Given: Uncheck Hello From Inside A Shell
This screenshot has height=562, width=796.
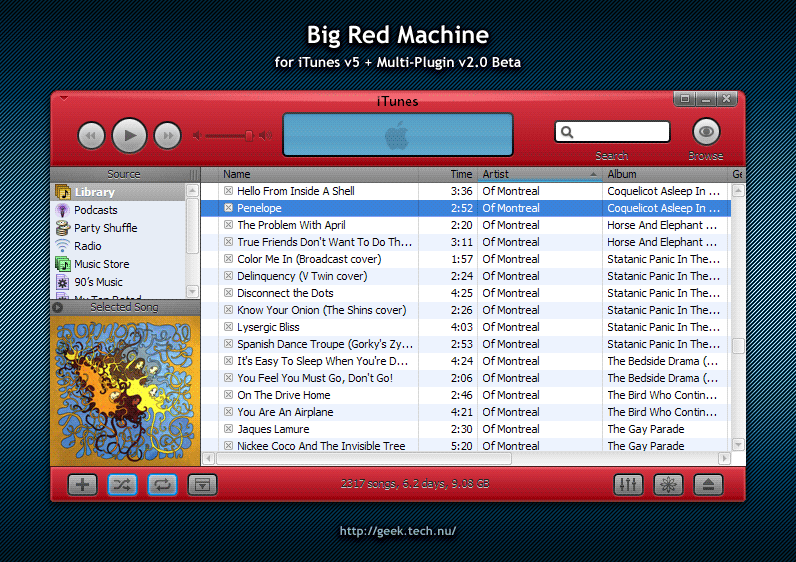Looking at the screenshot, I should click(x=228, y=191).
